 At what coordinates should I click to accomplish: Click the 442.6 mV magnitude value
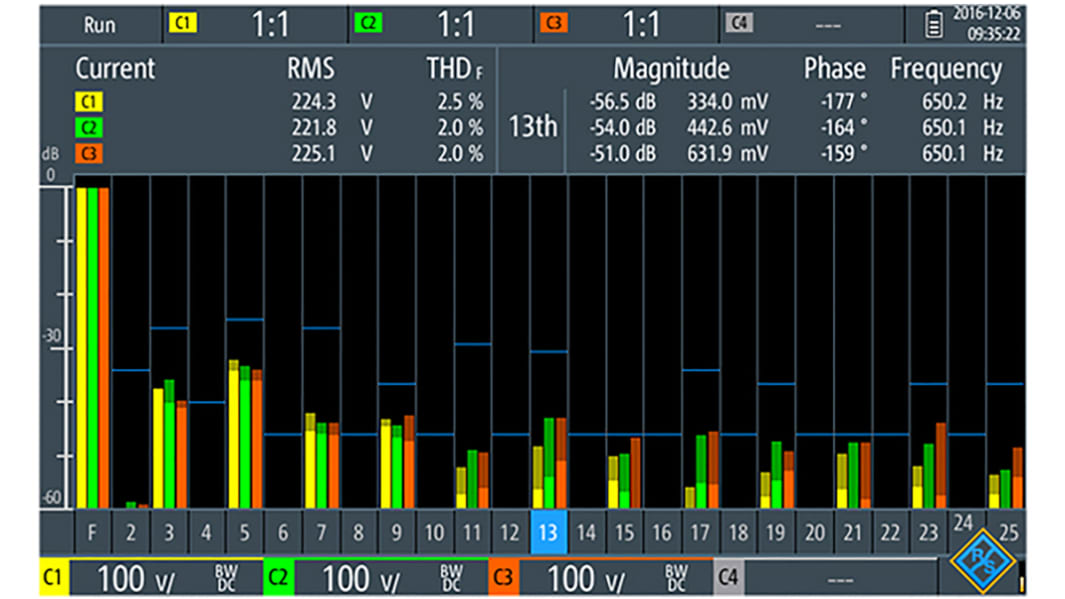pyautogui.click(x=727, y=128)
